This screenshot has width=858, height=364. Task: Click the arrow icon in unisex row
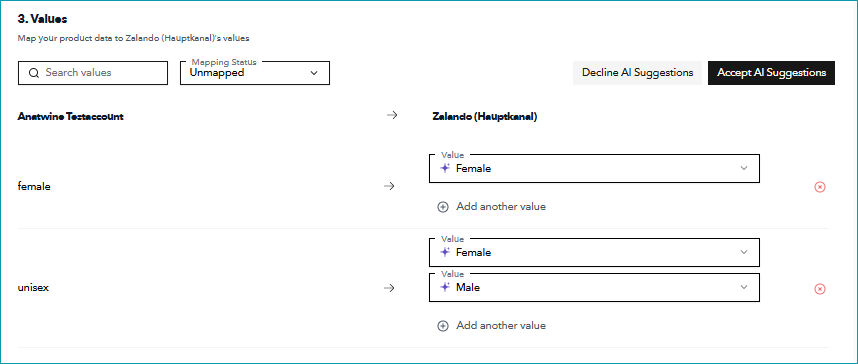pyautogui.click(x=389, y=288)
